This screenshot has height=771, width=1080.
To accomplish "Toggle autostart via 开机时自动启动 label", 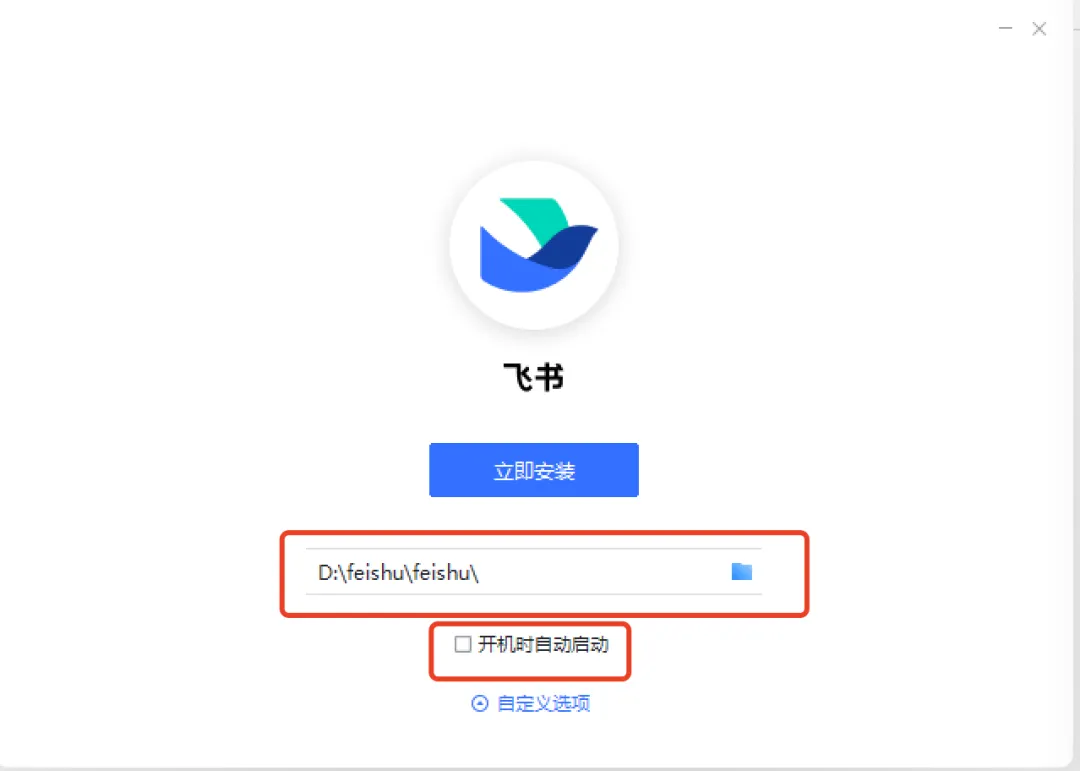I will pyautogui.click(x=543, y=644).
